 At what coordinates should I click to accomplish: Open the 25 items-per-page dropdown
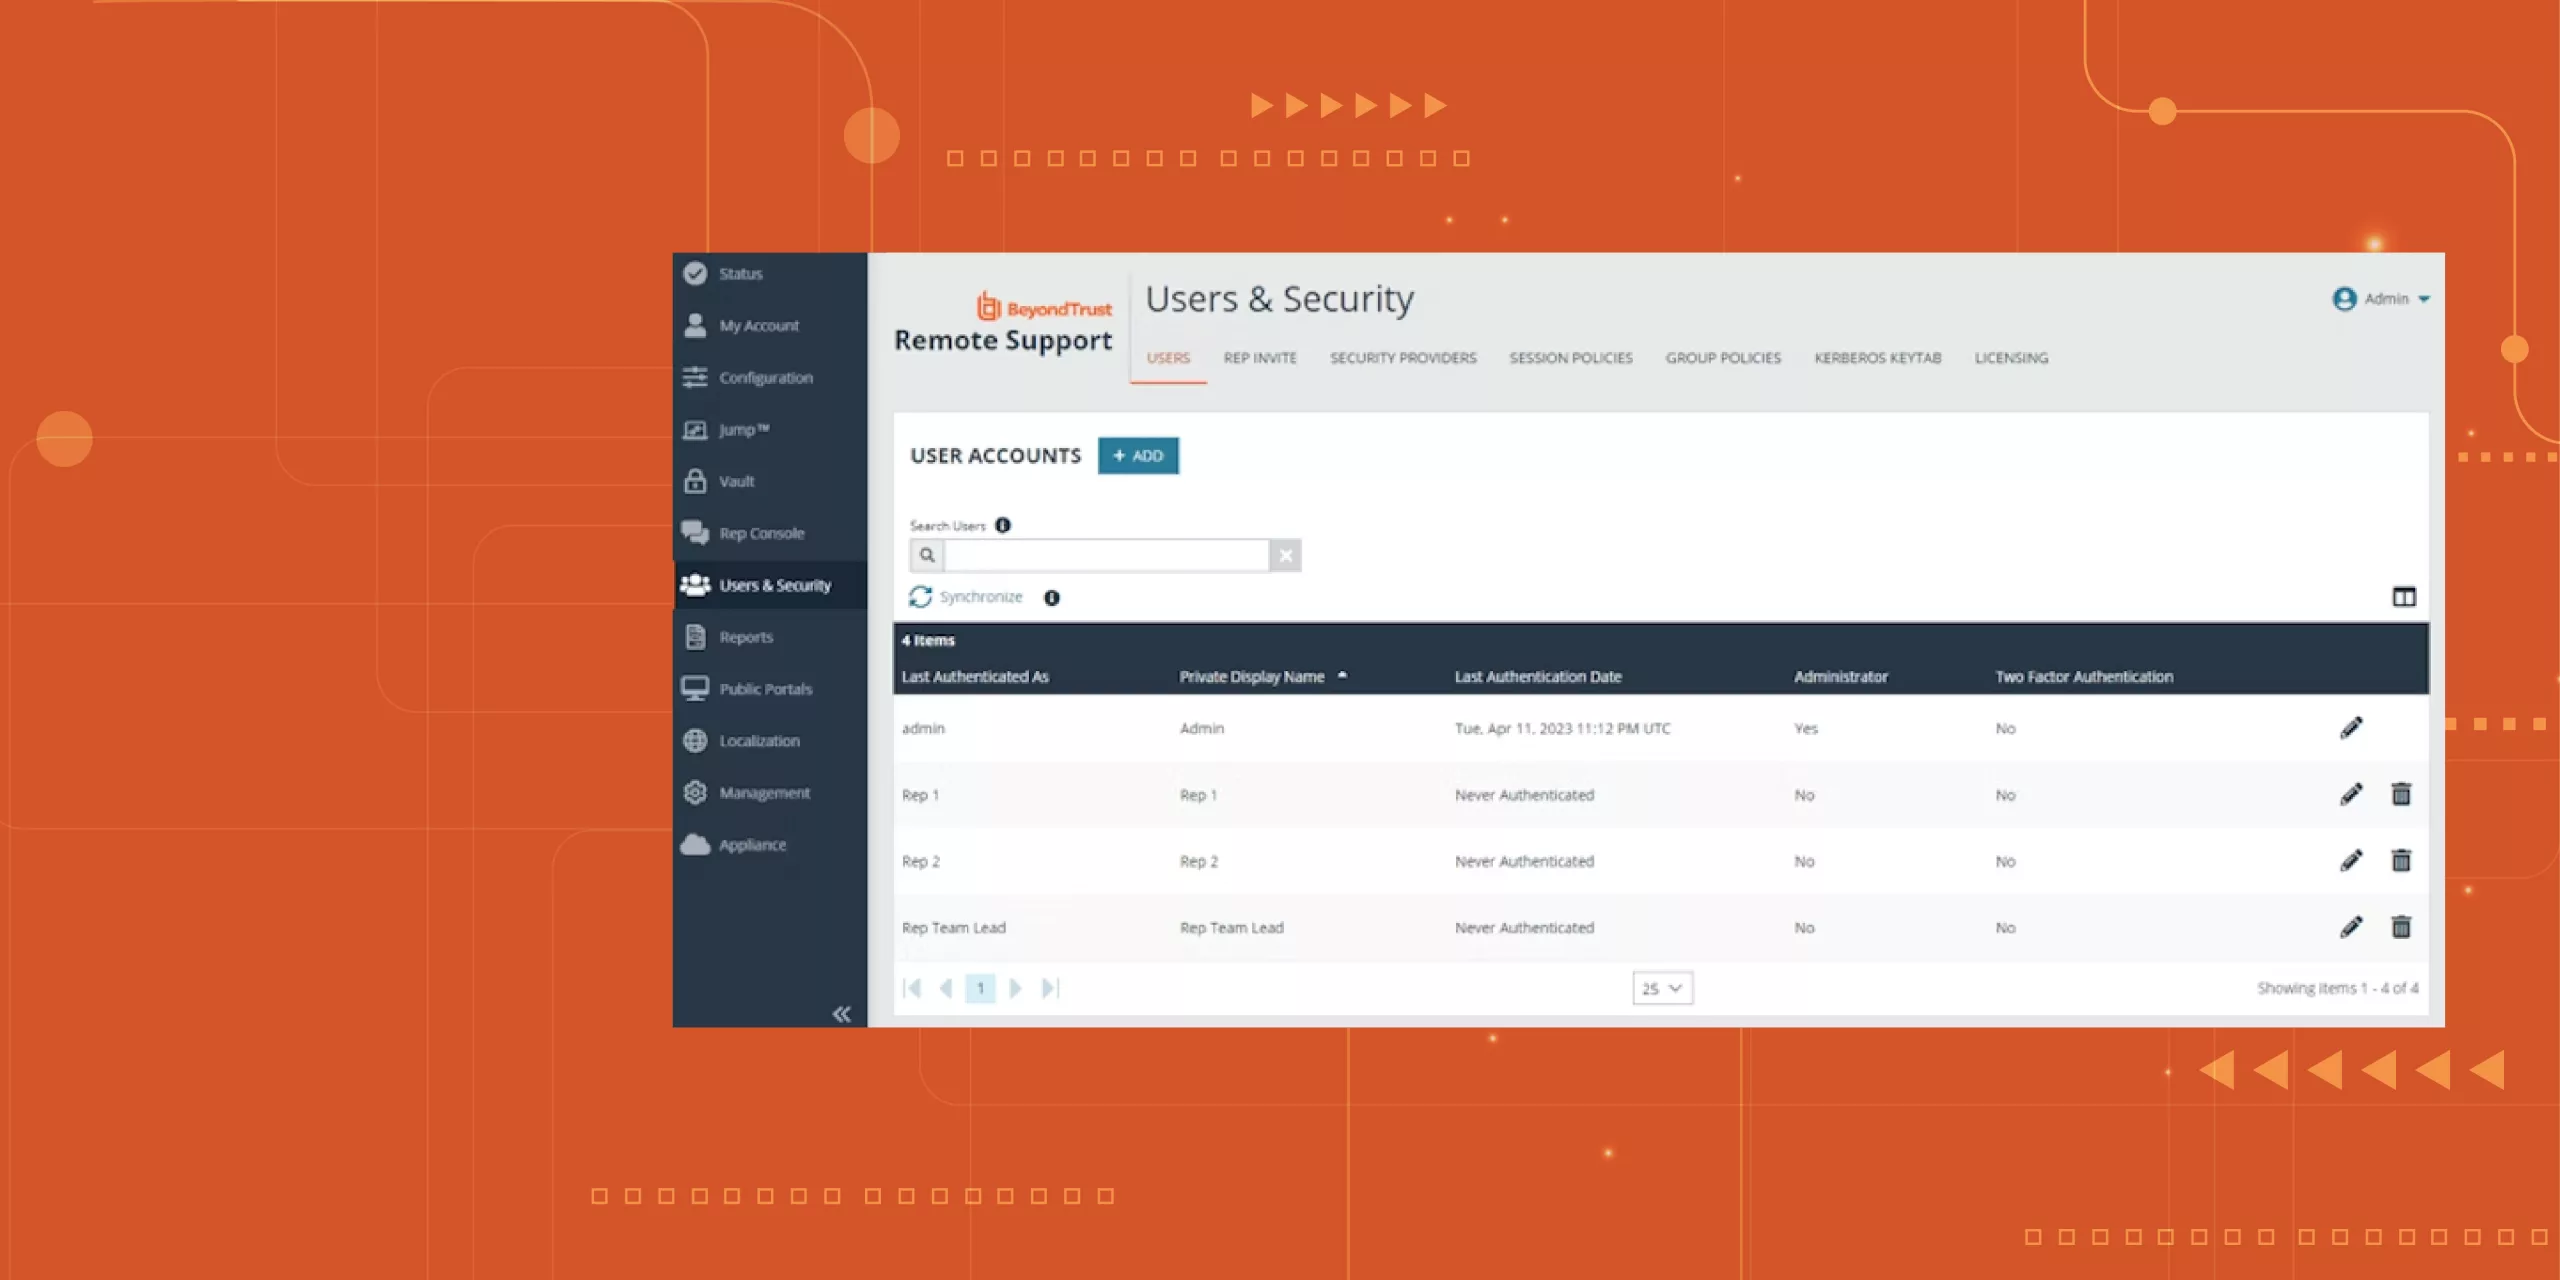point(1662,988)
